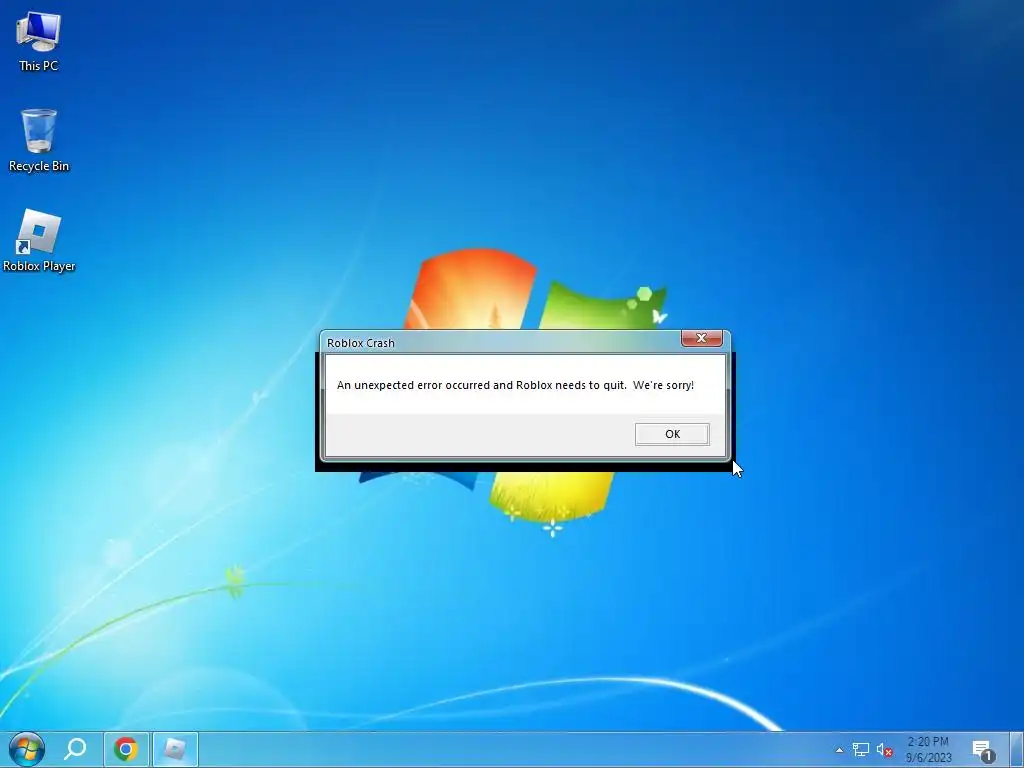Open the Windows Start menu orb
The height and width of the screenshot is (768, 1024).
pos(26,748)
